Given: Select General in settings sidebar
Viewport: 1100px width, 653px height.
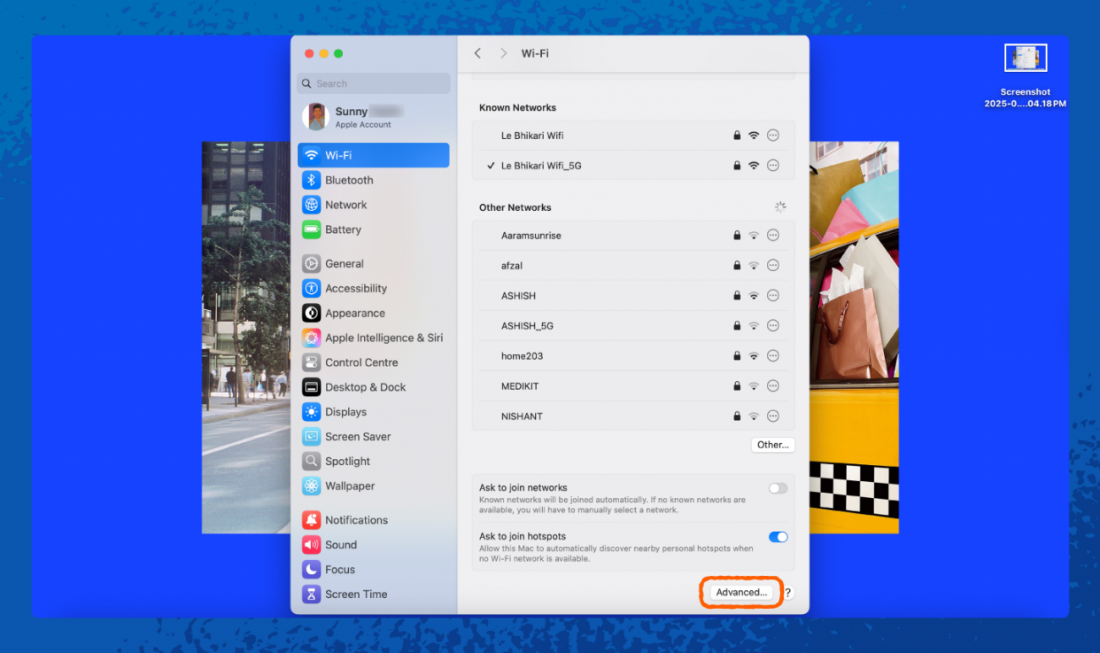Looking at the screenshot, I should 343,264.
